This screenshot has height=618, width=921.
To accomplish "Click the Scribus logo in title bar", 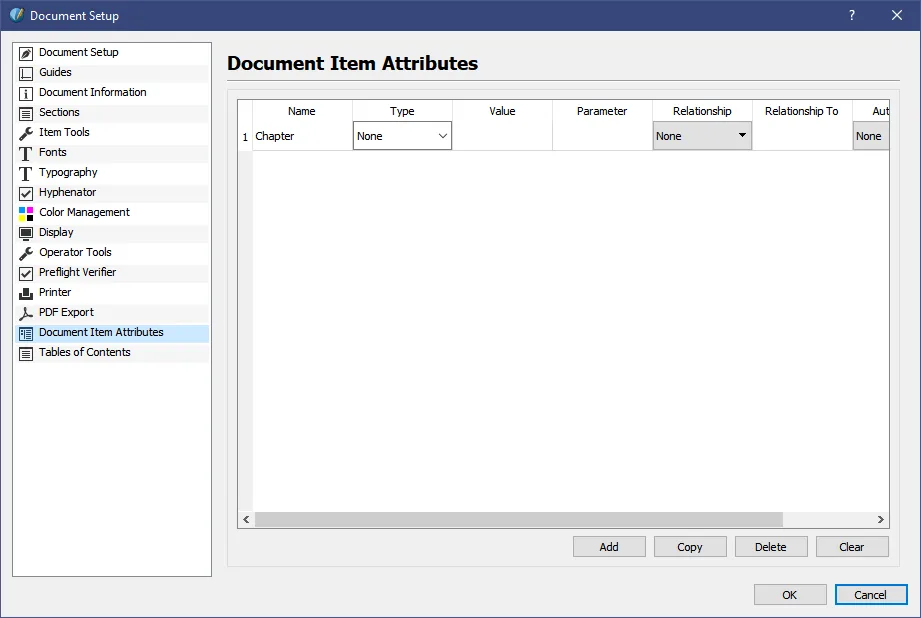I will (17, 15).
